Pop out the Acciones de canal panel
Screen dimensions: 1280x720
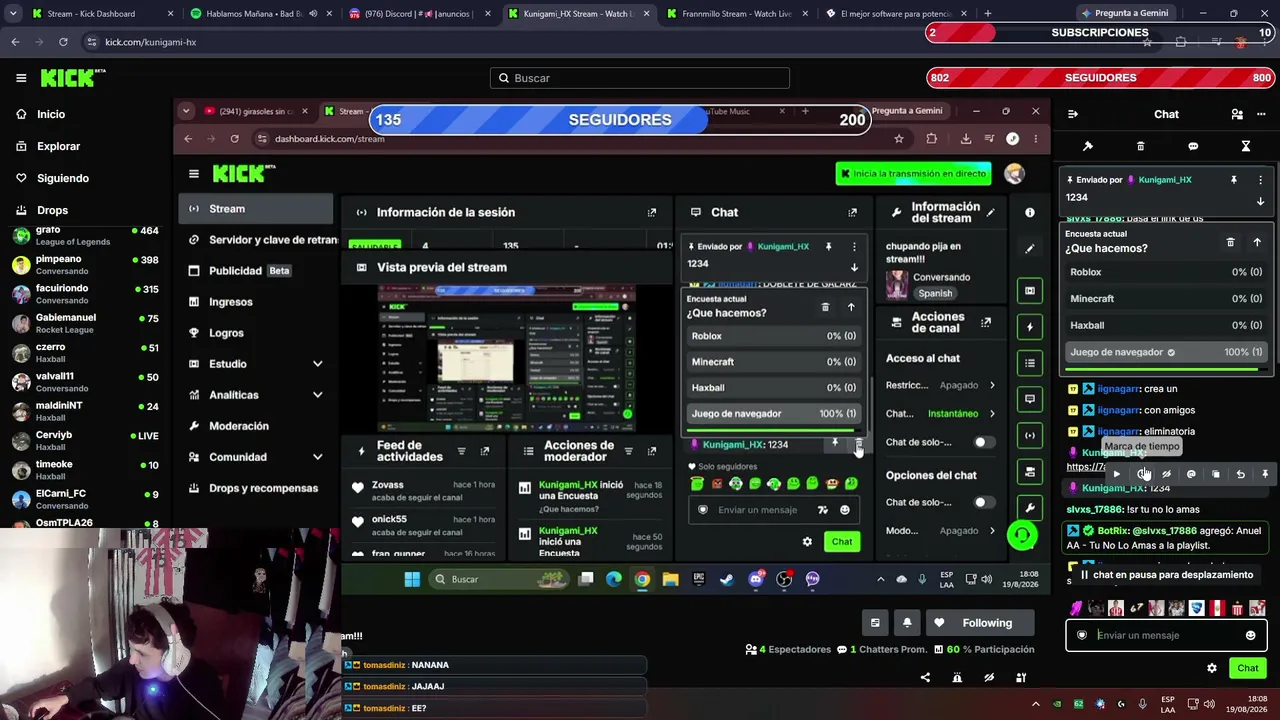click(986, 322)
